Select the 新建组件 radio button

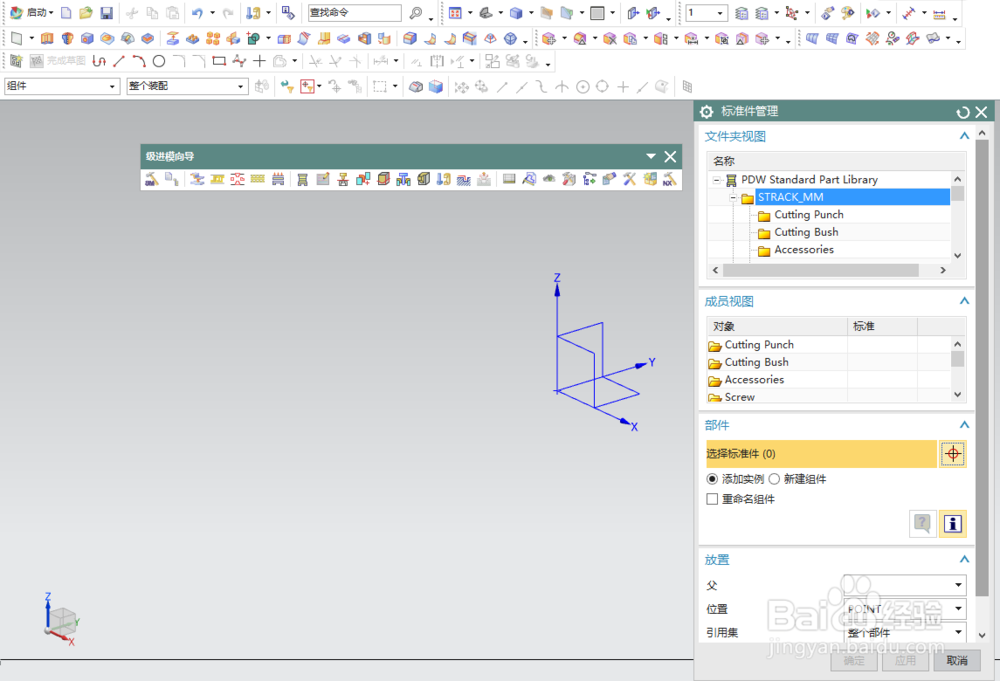pos(774,479)
